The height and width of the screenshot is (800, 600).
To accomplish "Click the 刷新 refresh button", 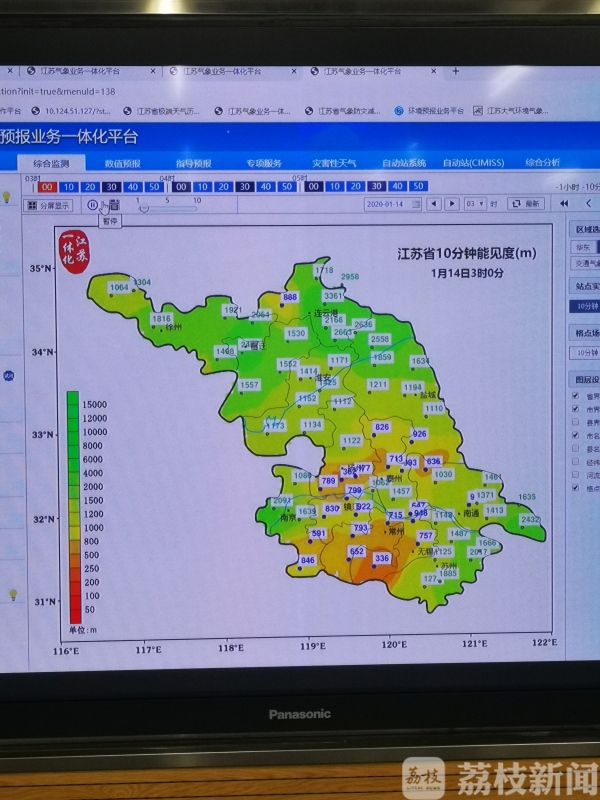I will [x=526, y=204].
